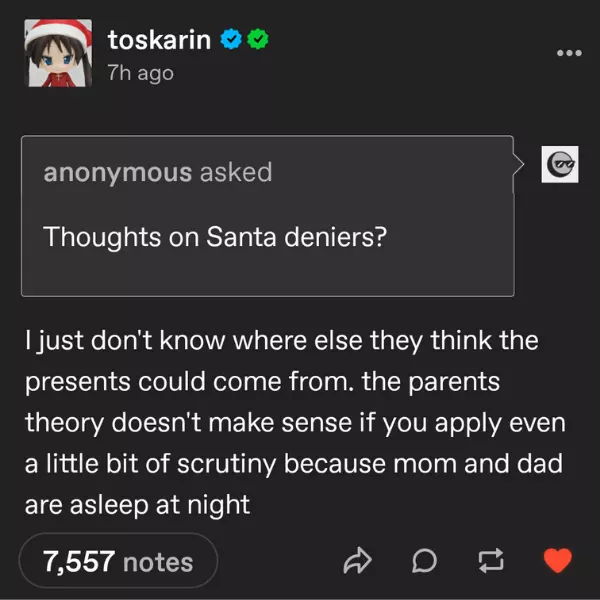The width and height of the screenshot is (600, 600).
Task: Open the 7h ago timestamp link
Action: tap(141, 73)
